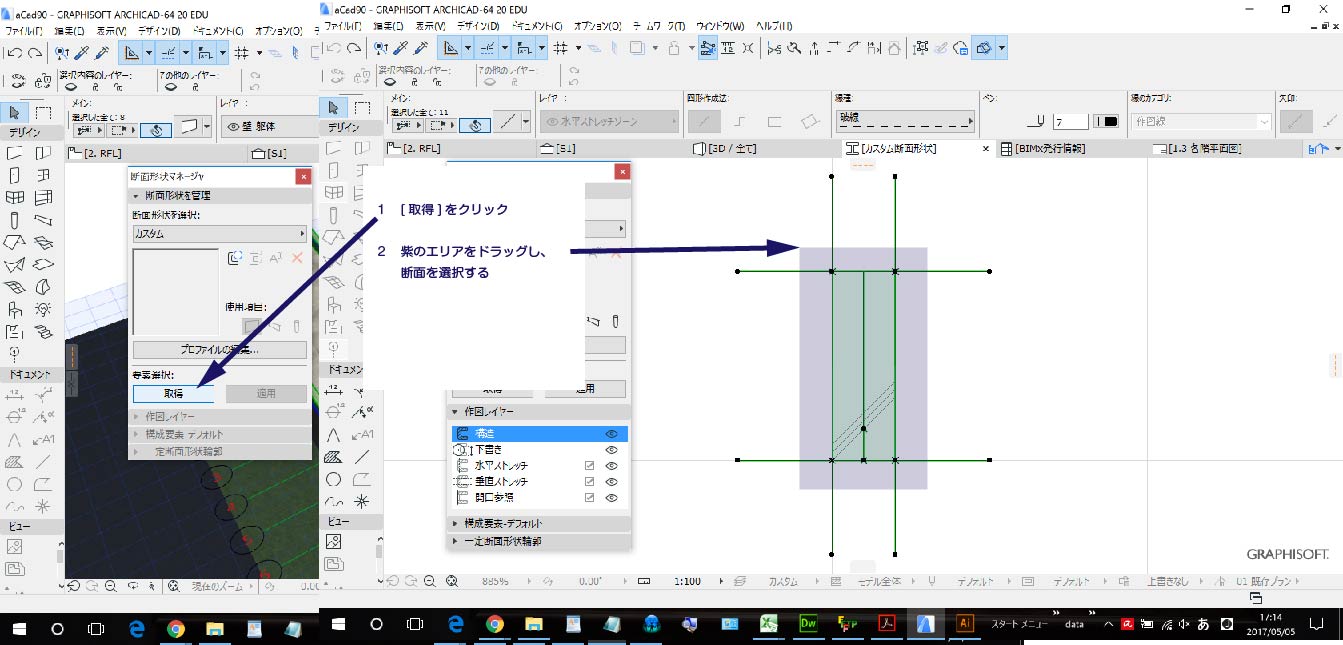Toggle the 開口参照 layer checkbox

[x=590, y=497]
